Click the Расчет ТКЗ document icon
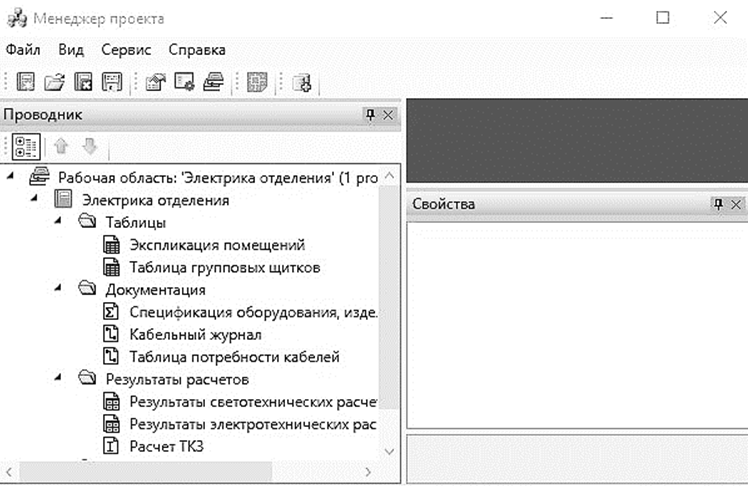This screenshot has height=486, width=748. [112, 446]
